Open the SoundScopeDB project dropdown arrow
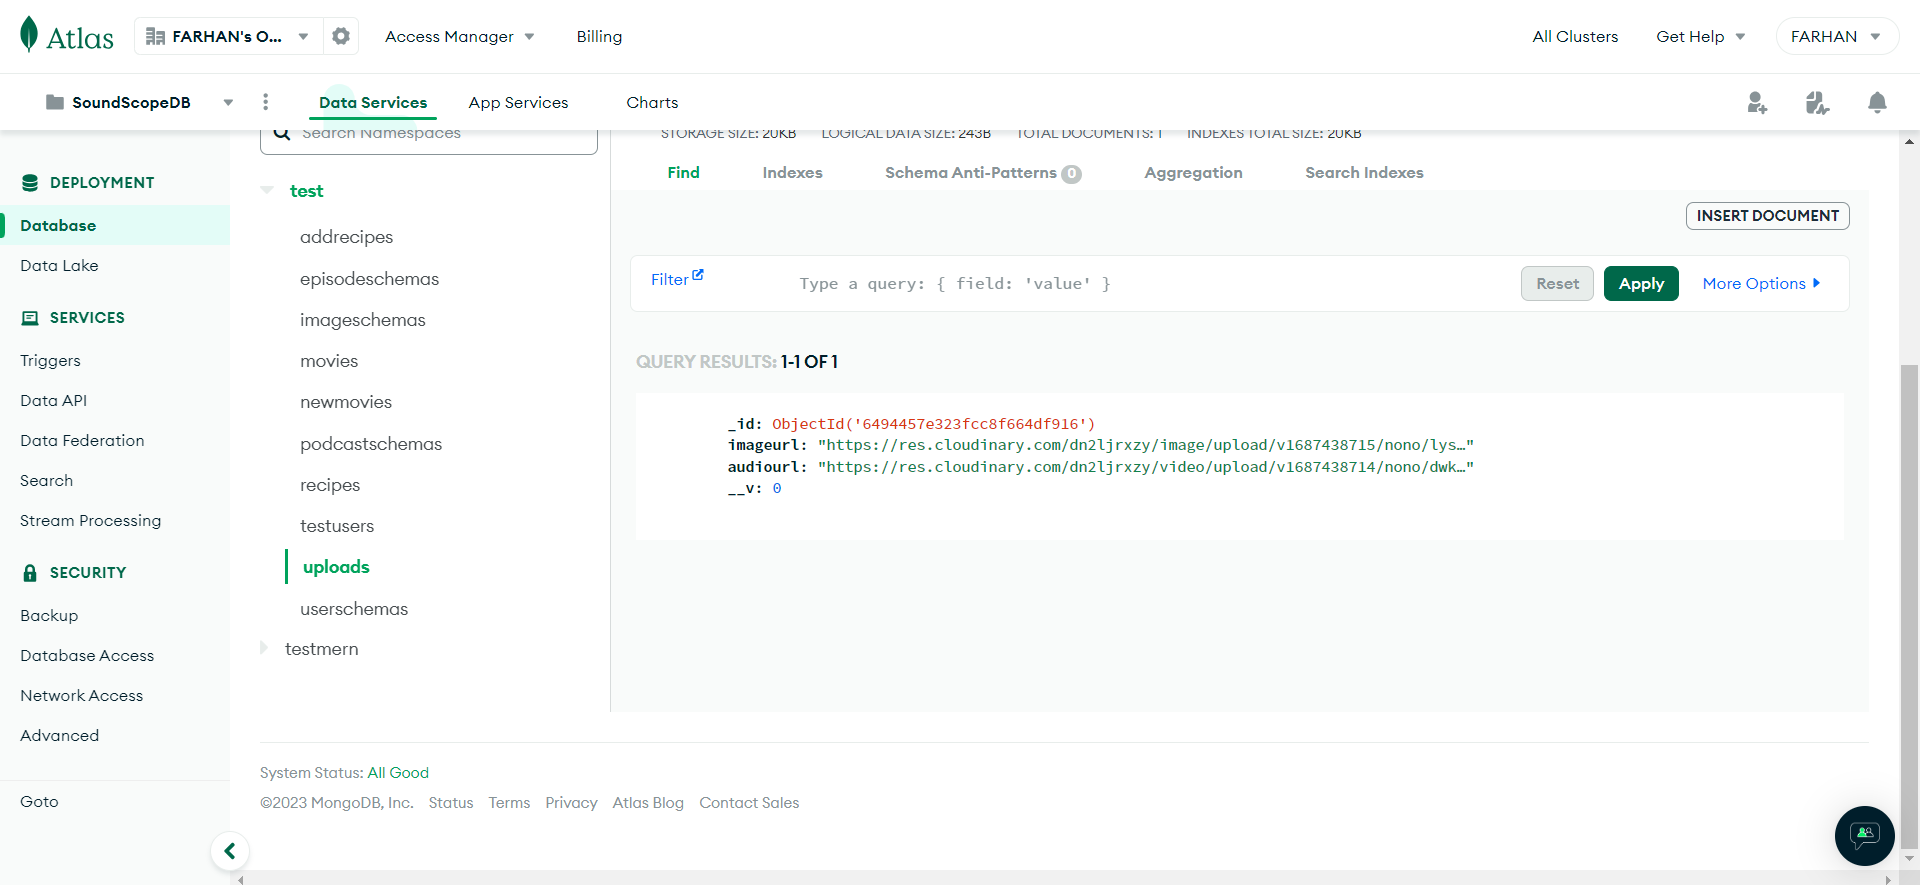 [228, 103]
